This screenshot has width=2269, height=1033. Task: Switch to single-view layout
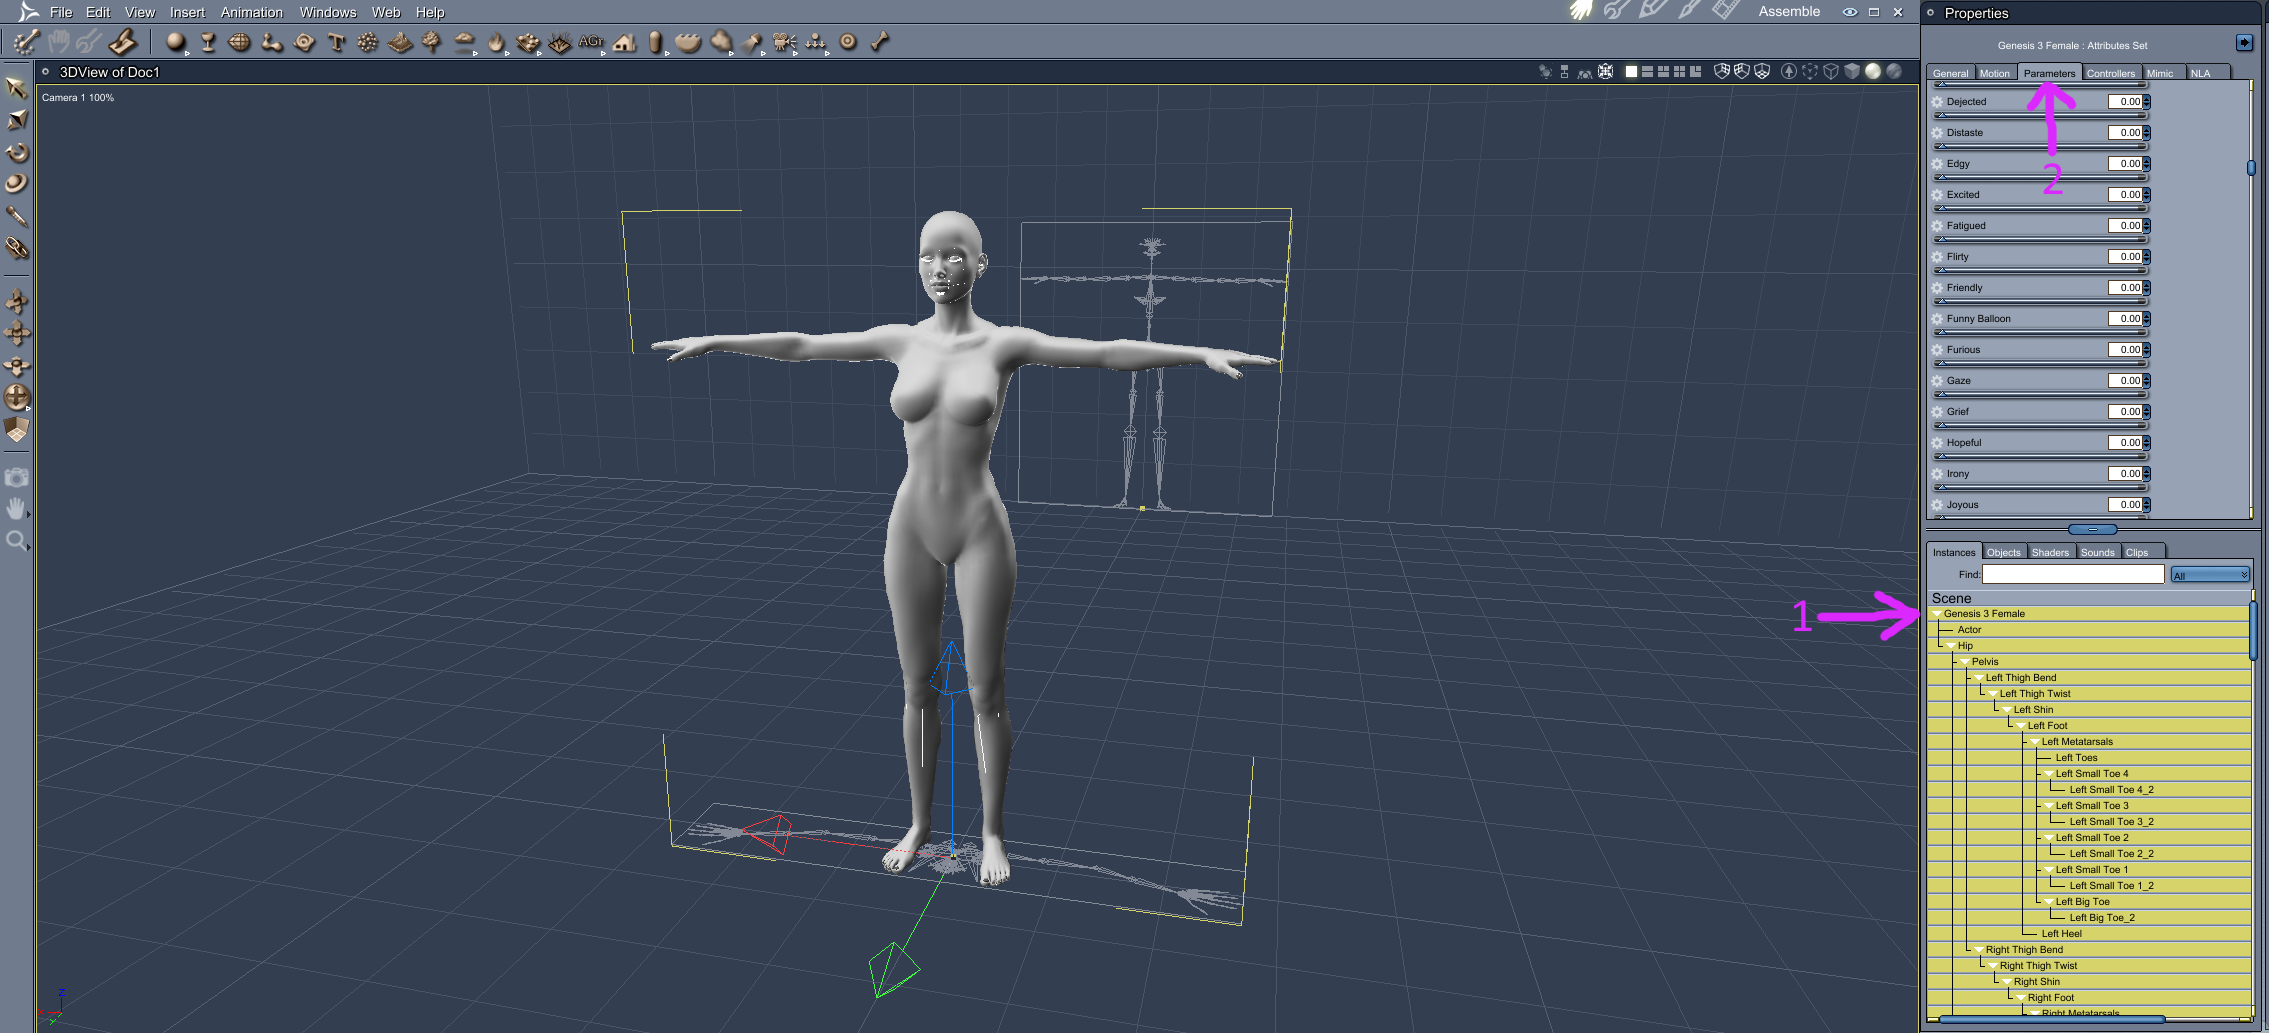click(x=1631, y=71)
